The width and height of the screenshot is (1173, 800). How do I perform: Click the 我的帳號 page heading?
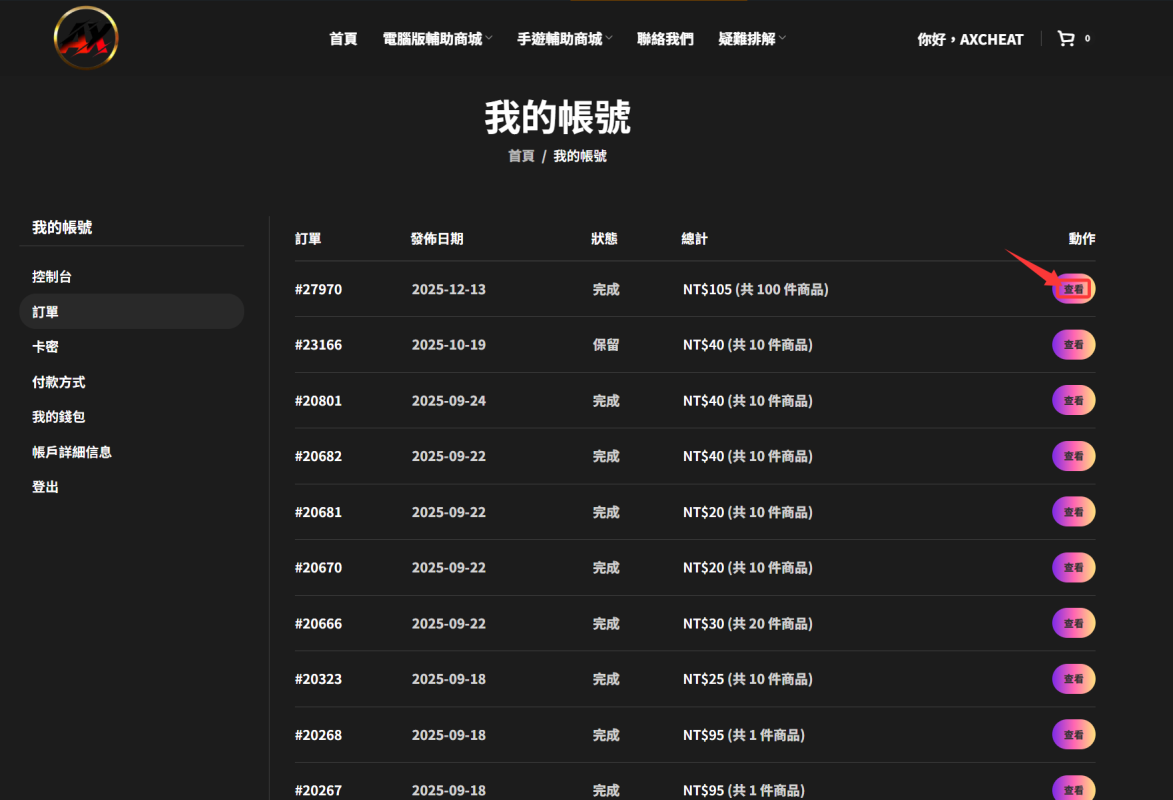[557, 117]
